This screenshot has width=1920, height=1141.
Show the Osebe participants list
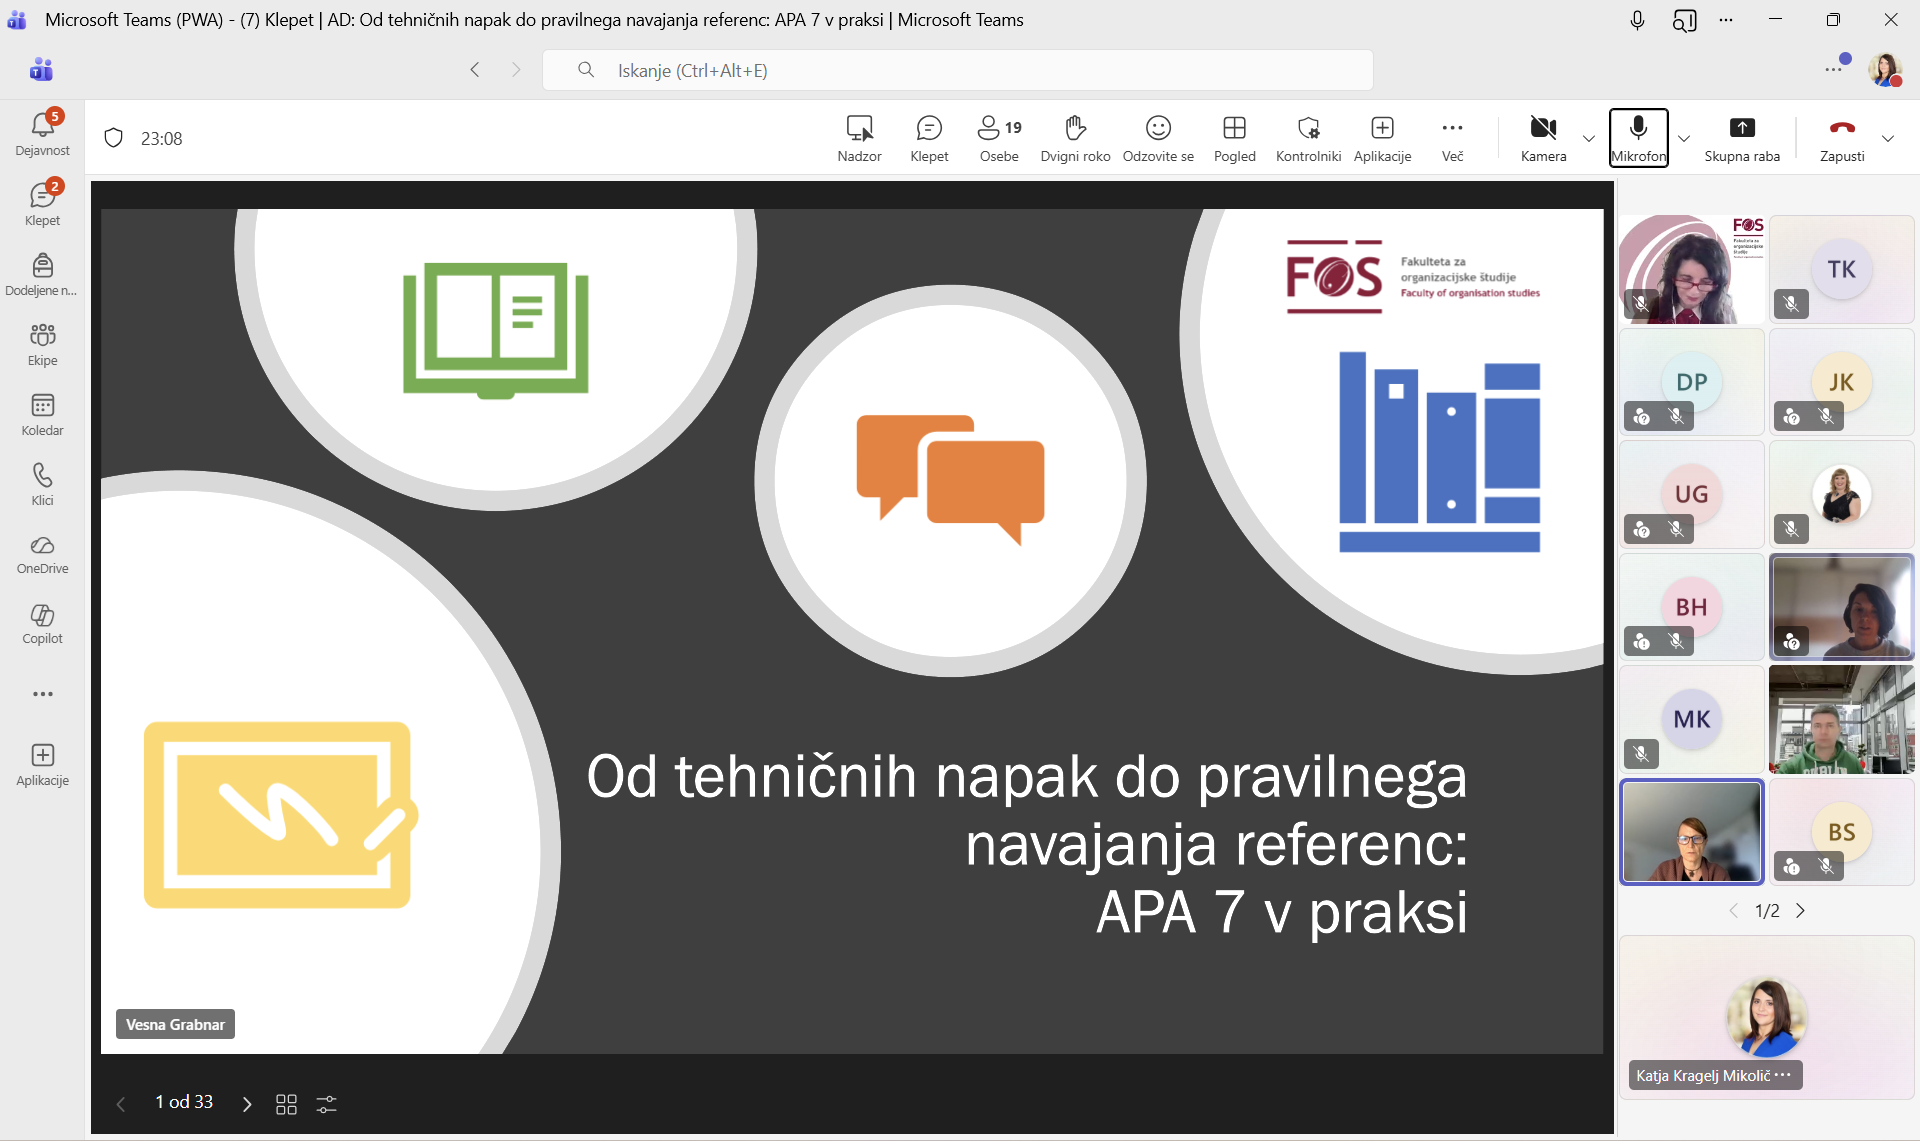(999, 137)
